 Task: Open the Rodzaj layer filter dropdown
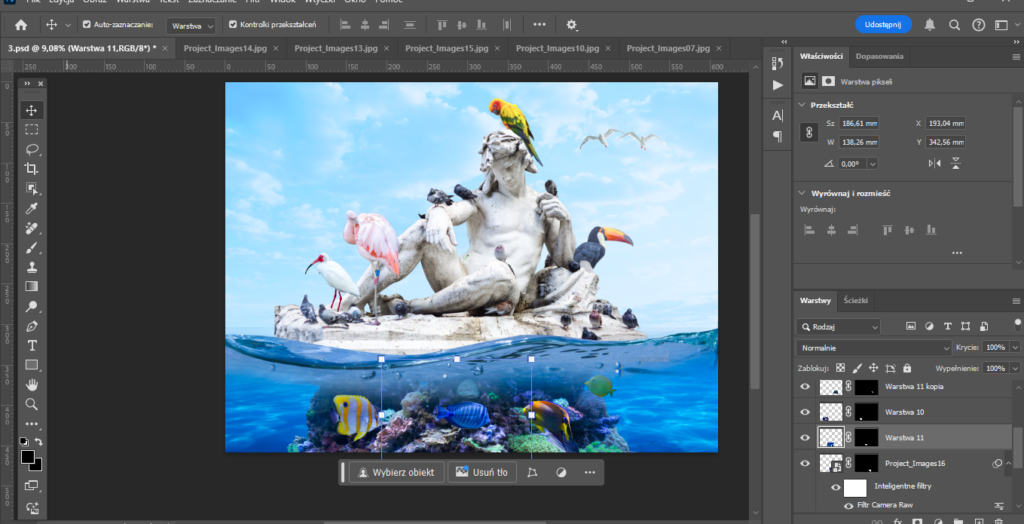839,326
